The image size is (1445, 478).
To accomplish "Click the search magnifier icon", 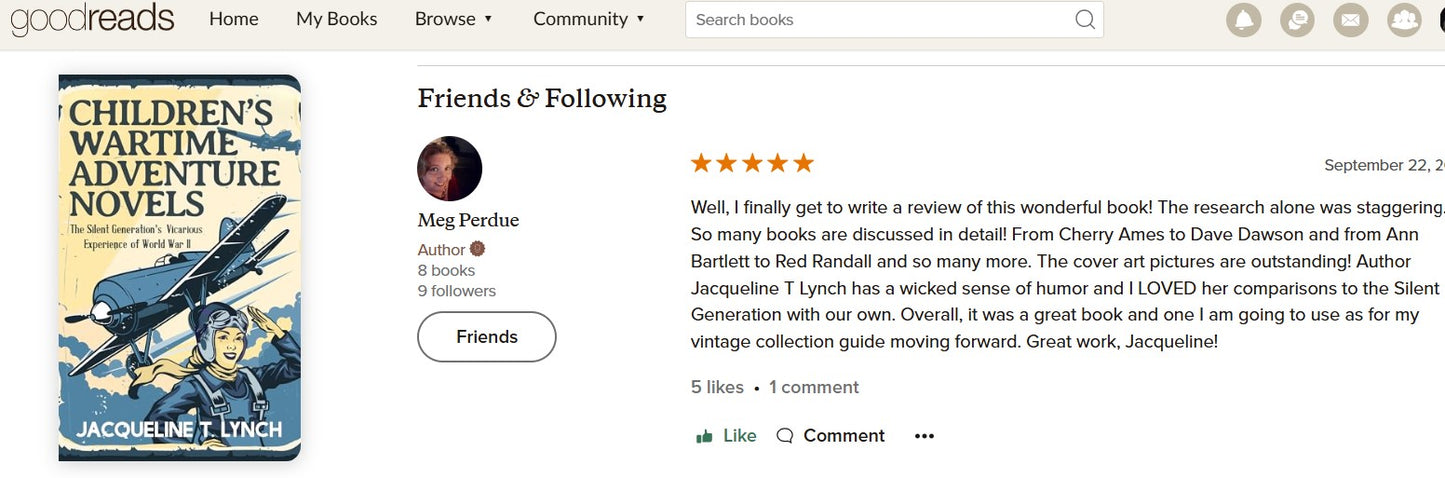I will [x=1084, y=20].
